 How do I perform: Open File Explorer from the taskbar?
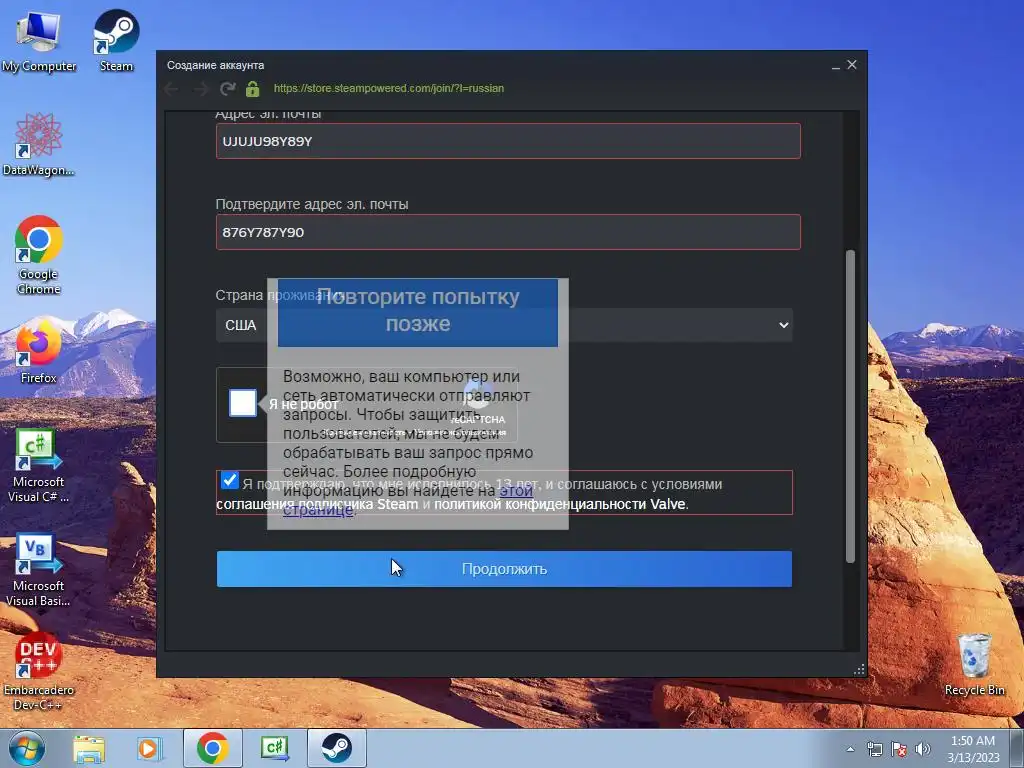(89, 748)
